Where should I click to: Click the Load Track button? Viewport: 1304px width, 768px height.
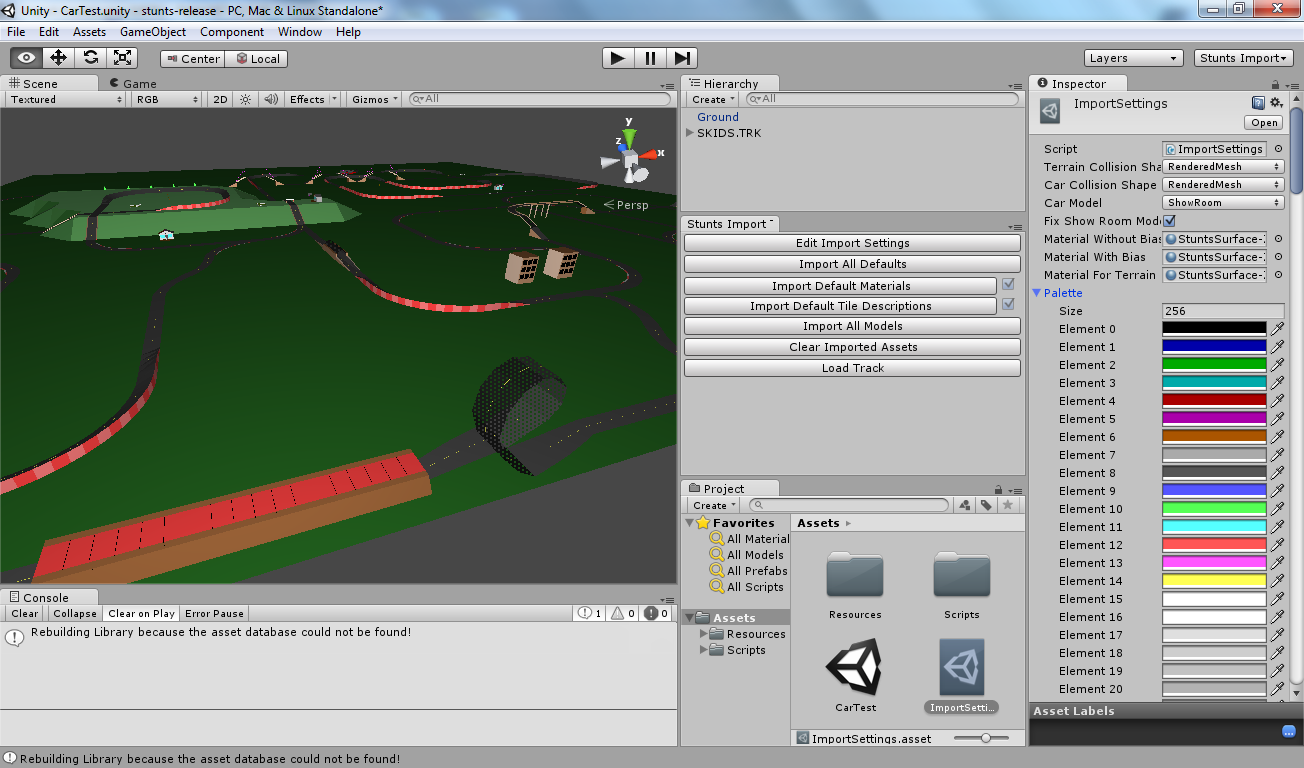852,368
